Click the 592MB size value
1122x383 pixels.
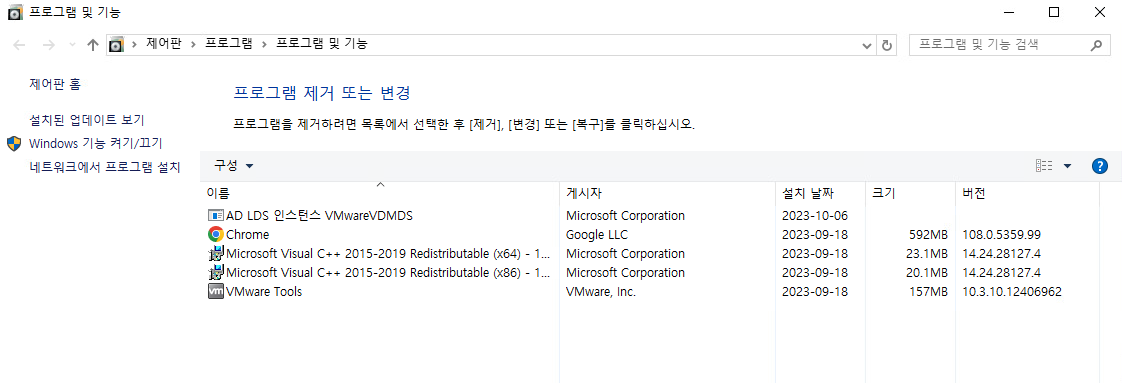point(928,234)
